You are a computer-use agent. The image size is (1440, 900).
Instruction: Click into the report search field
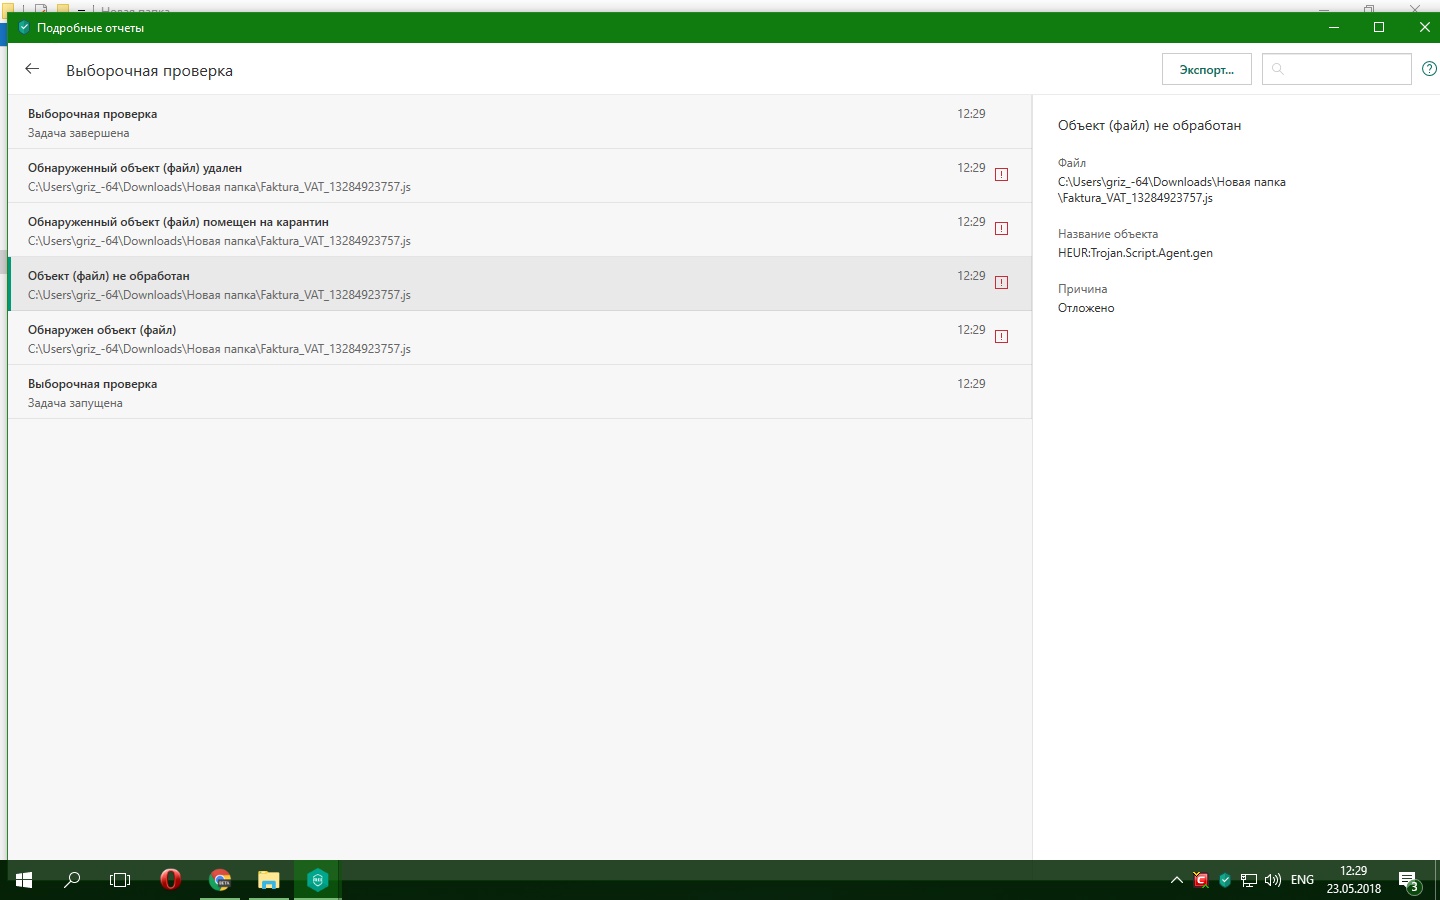click(x=1337, y=69)
